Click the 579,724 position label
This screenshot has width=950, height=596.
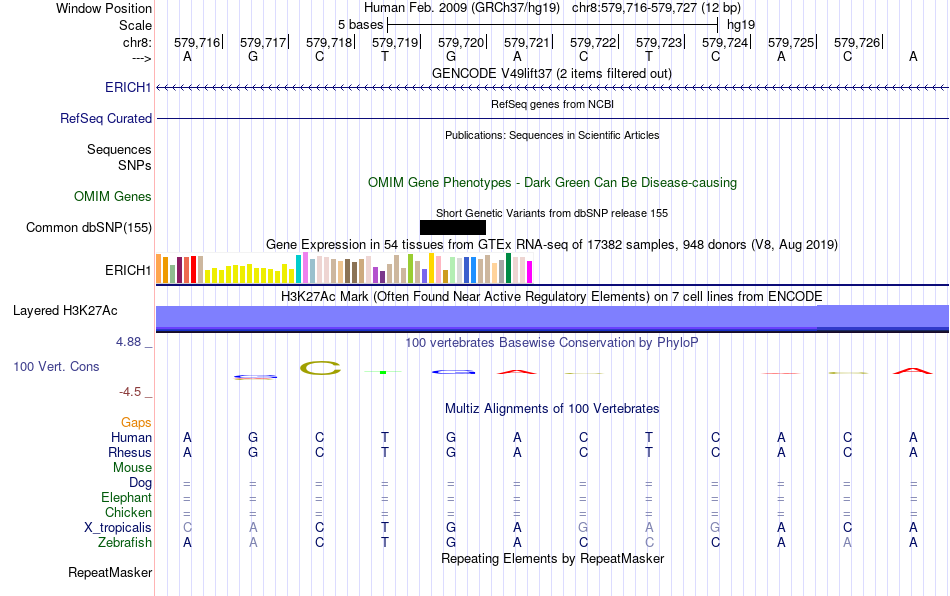point(725,42)
